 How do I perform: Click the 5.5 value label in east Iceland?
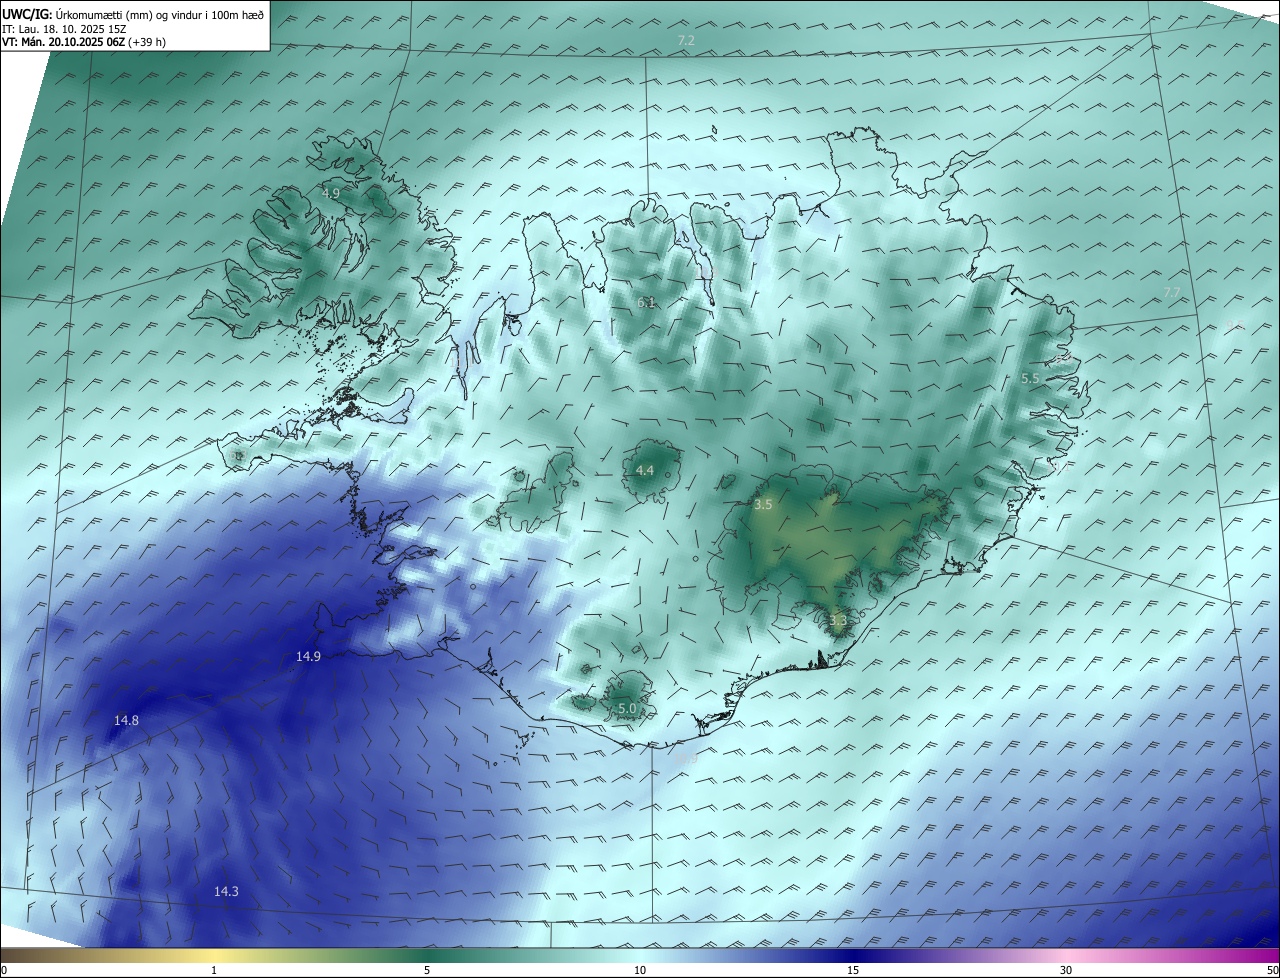click(1030, 378)
